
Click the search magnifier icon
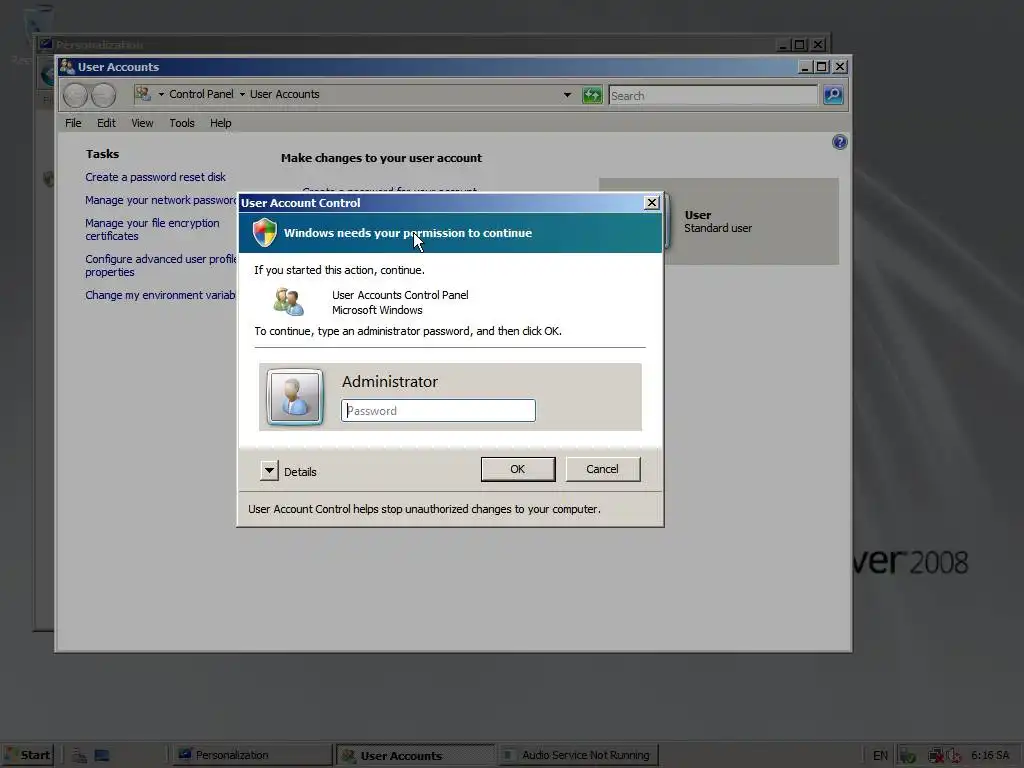[x=833, y=95]
